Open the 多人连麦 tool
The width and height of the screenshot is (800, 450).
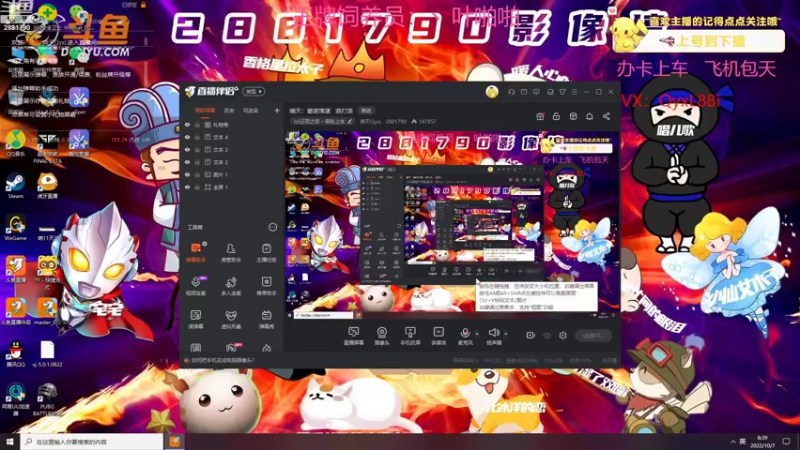pyautogui.click(x=231, y=286)
